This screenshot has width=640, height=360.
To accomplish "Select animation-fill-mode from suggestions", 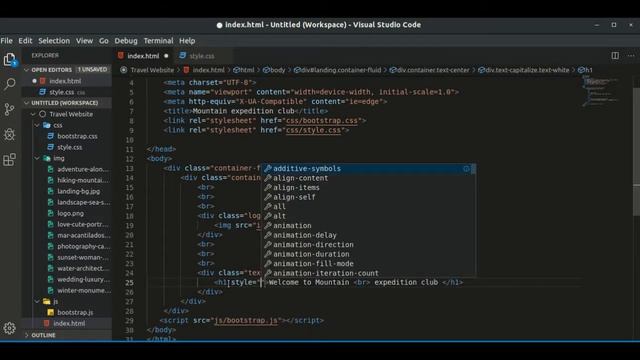I will (369, 264).
